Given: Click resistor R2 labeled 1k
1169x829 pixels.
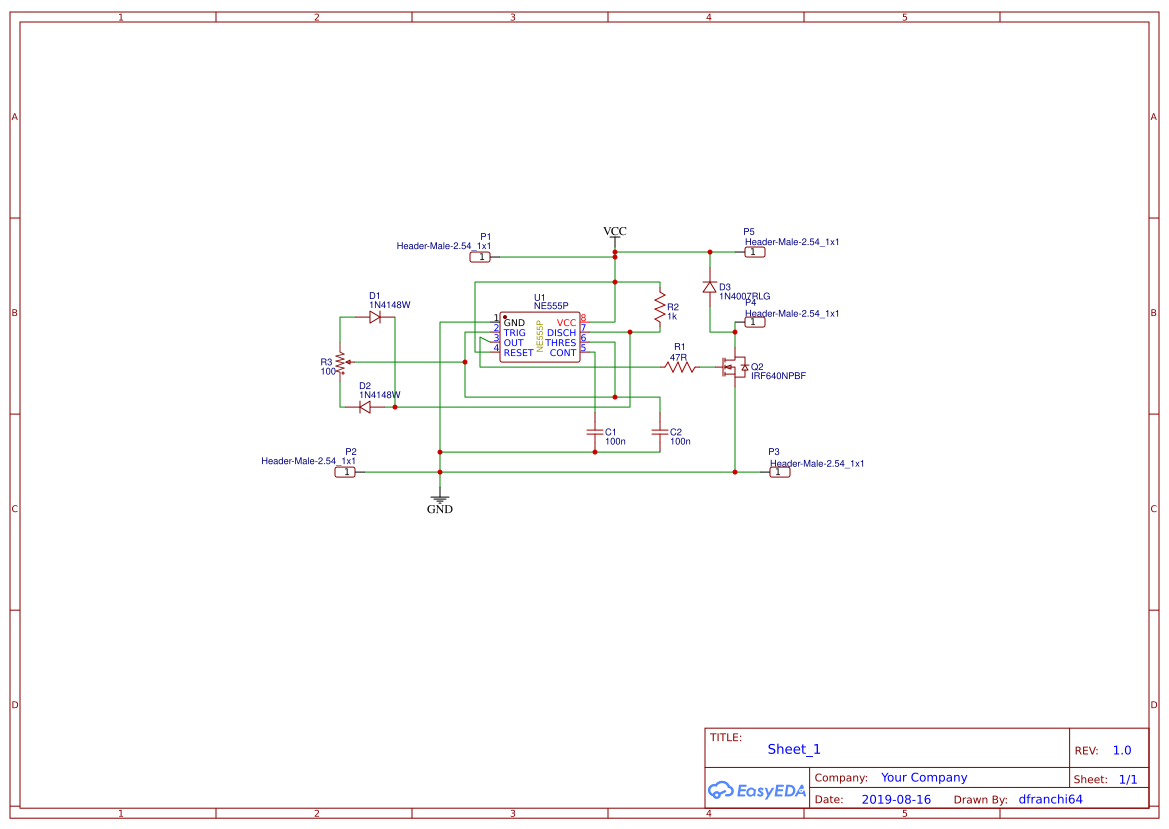Looking at the screenshot, I should [x=660, y=307].
